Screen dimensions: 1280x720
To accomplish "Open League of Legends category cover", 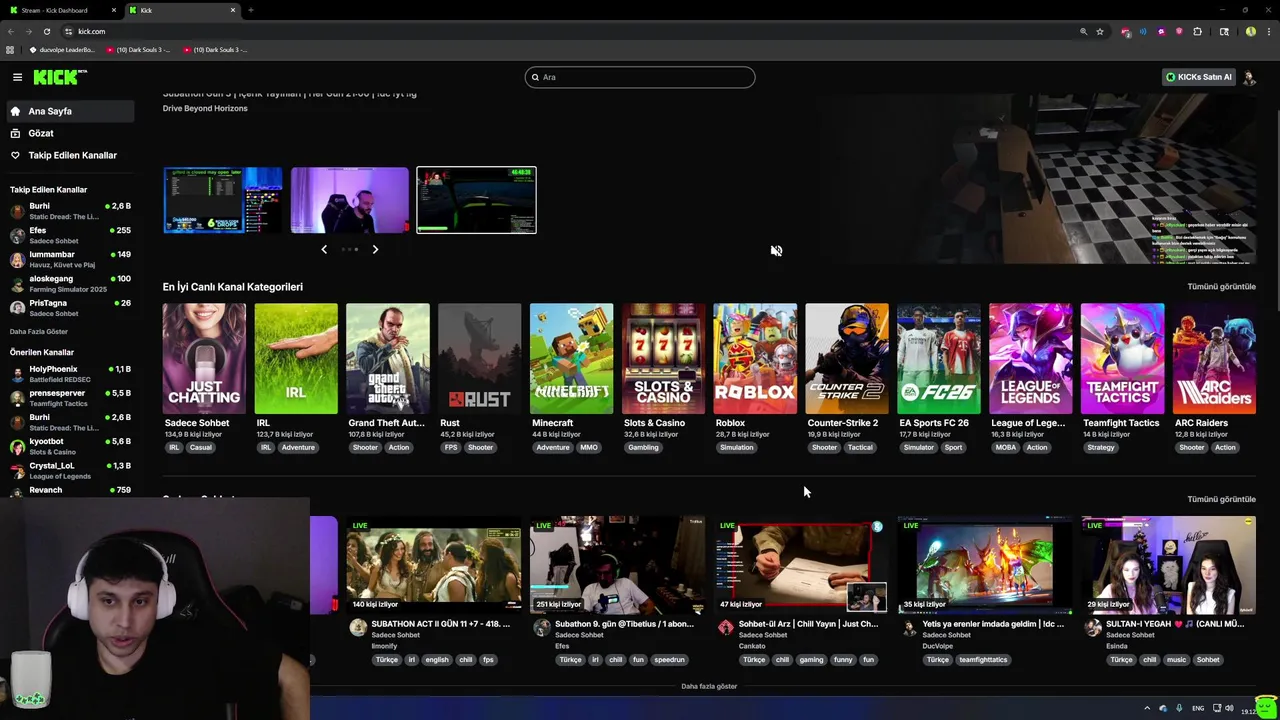I will point(1031,359).
